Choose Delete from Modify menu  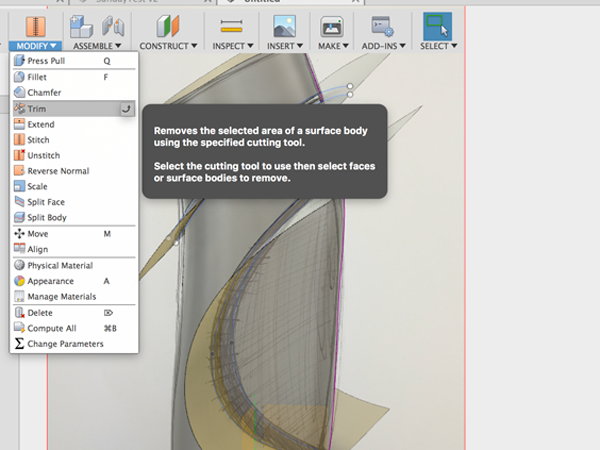pyautogui.click(x=74, y=313)
